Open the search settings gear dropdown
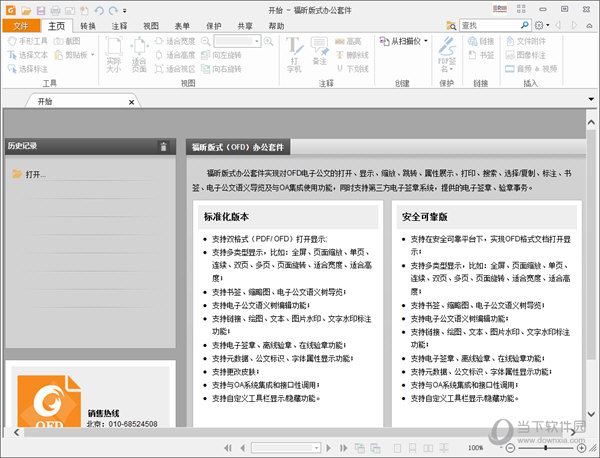600x458 pixels. tap(542, 25)
